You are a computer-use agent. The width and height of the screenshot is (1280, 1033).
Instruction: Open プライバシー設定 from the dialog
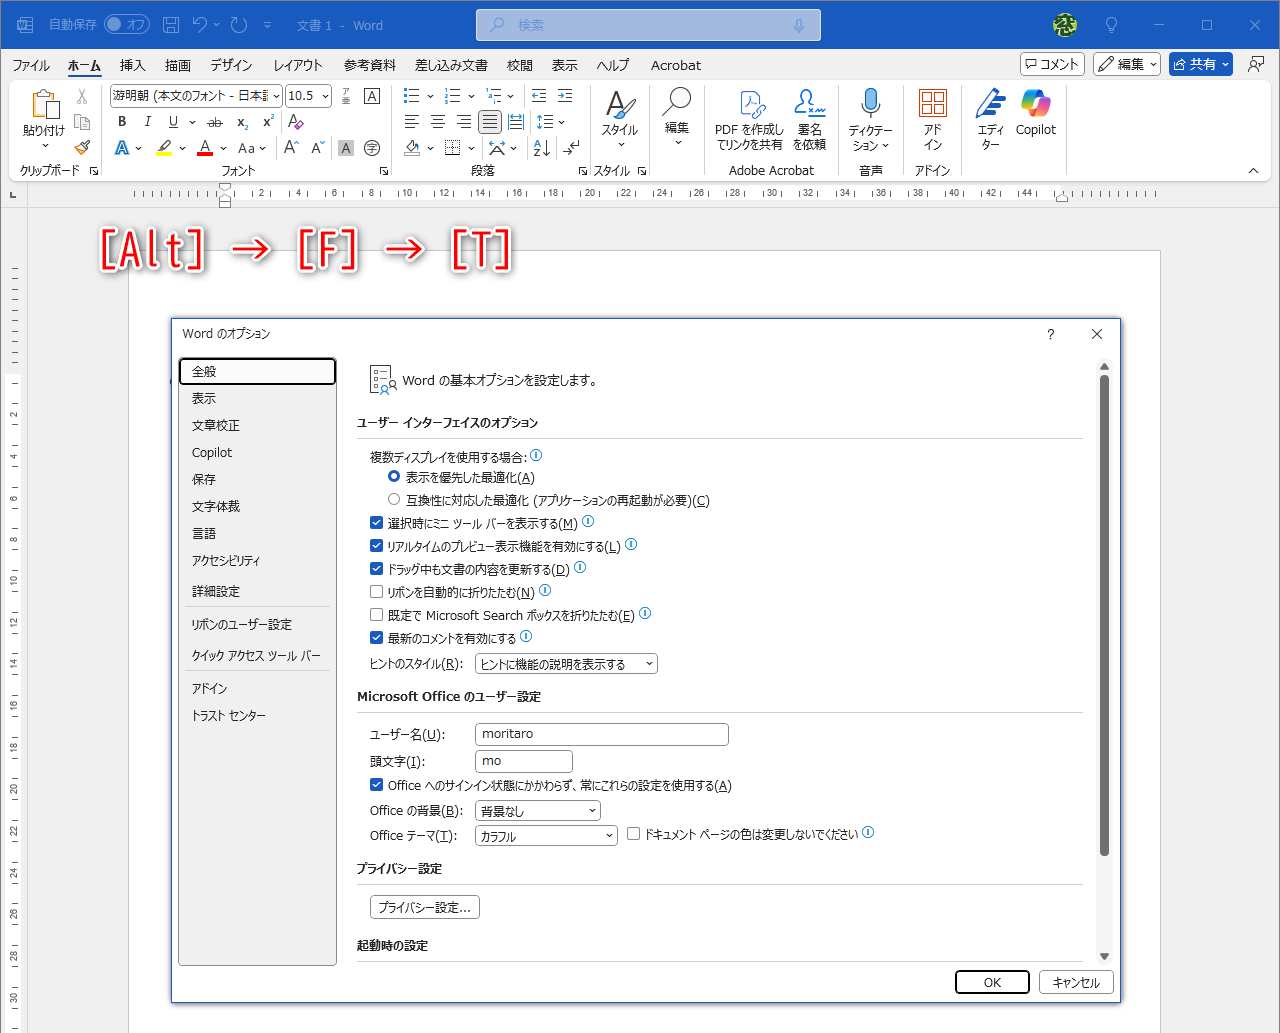point(424,907)
